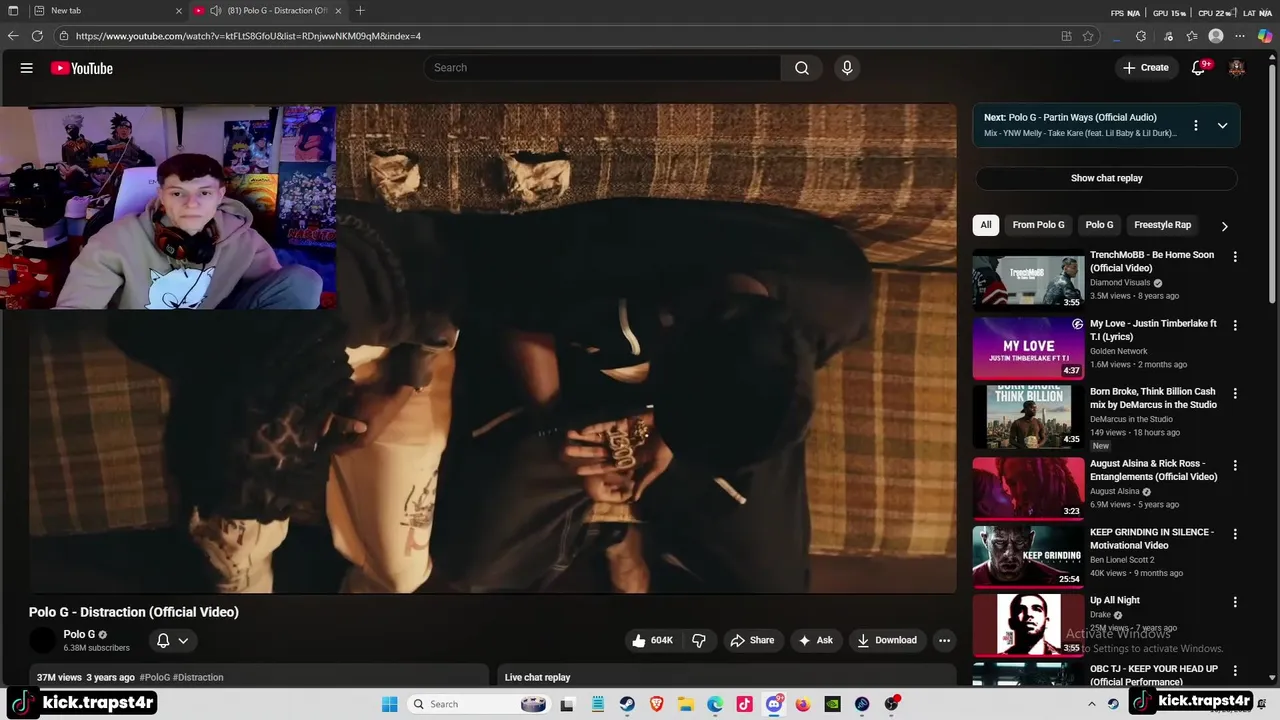Reload the page with the refresh icon
This screenshot has height=720, width=1280.
click(x=37, y=36)
